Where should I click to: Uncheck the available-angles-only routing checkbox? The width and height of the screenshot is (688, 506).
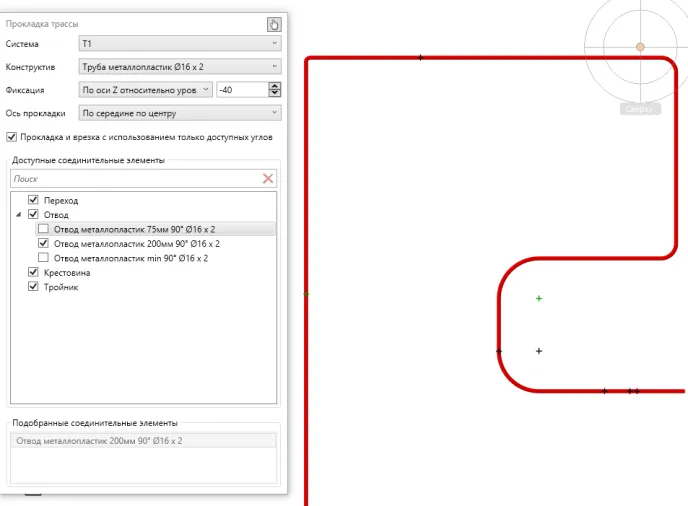[x=12, y=137]
